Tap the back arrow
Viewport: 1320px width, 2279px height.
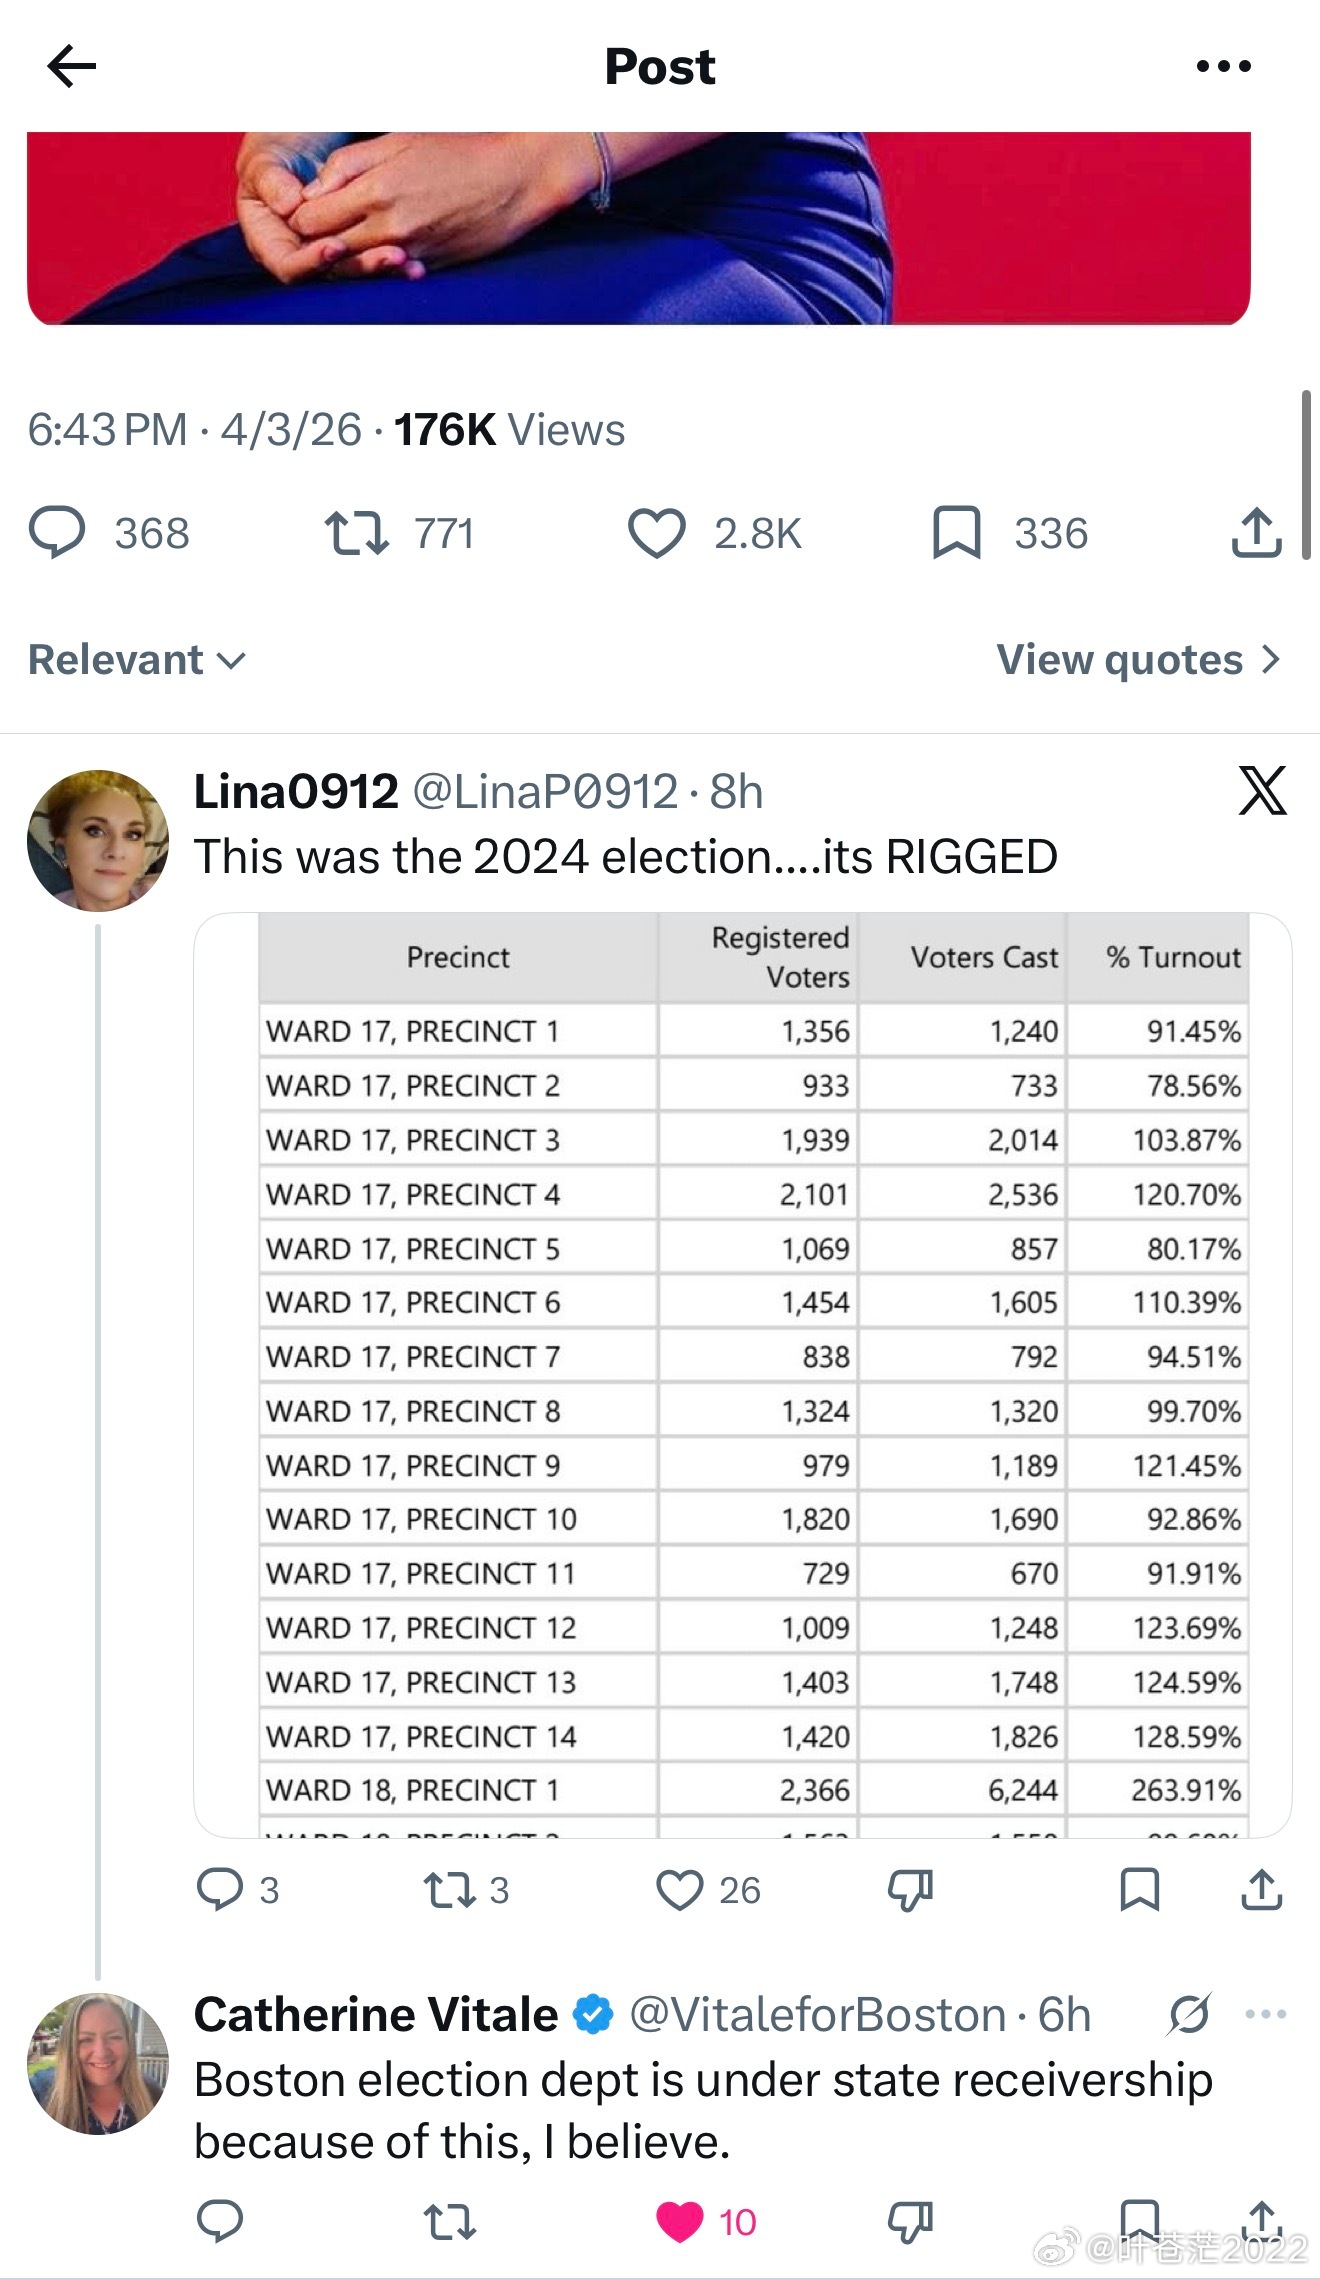click(72, 67)
